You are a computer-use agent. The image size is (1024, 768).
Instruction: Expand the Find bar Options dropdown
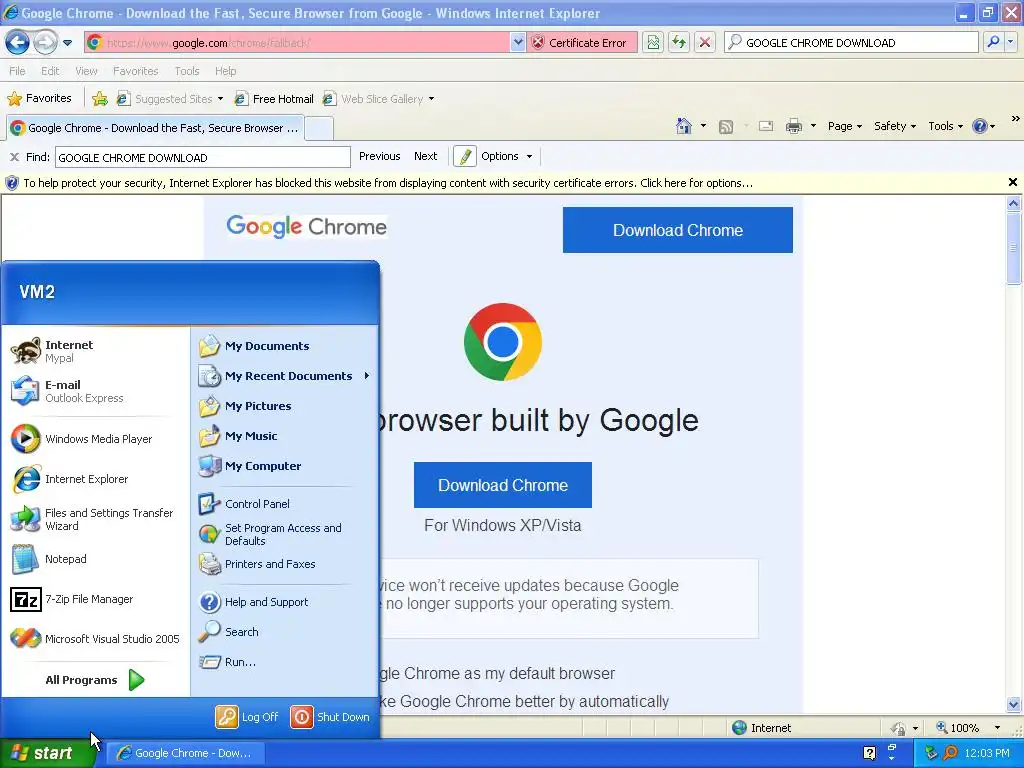tap(507, 156)
